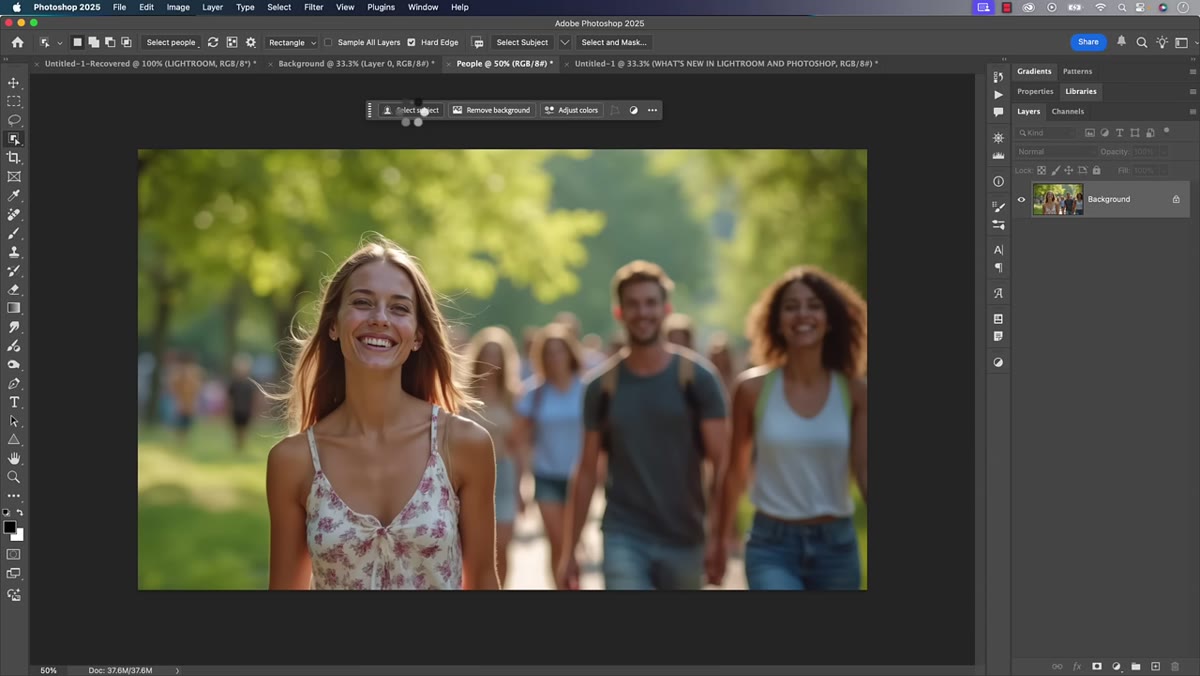
Task: Select the Eraser tool
Action: click(x=14, y=289)
